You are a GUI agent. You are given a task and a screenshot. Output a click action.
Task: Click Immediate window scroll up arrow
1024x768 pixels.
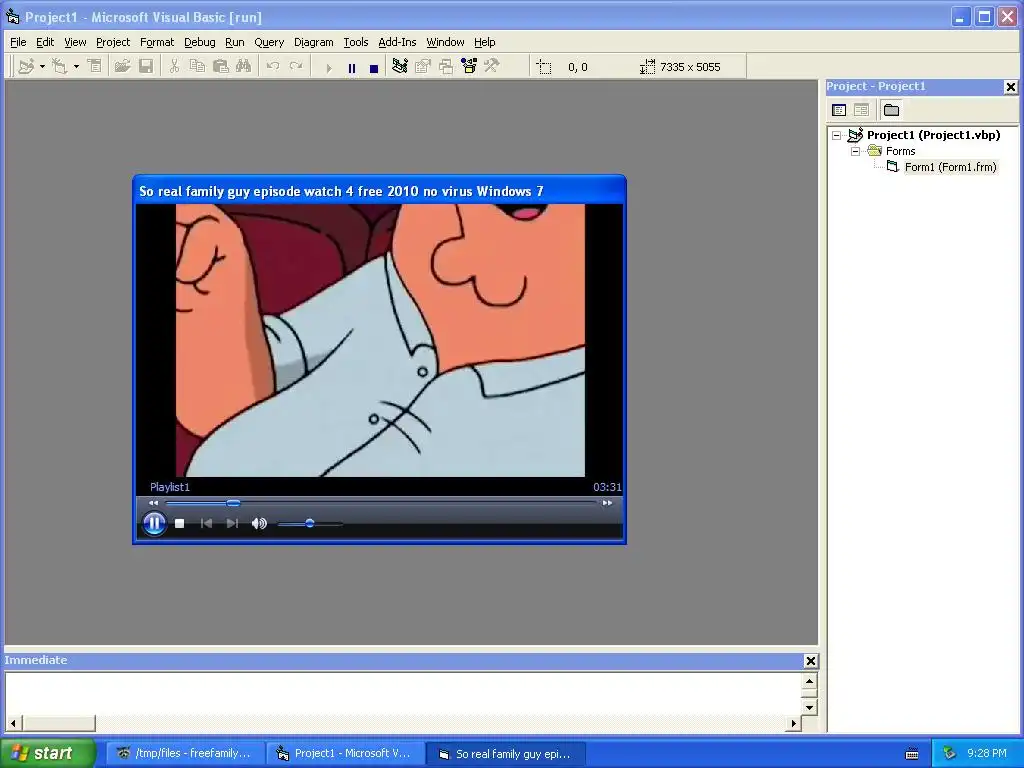click(x=809, y=682)
